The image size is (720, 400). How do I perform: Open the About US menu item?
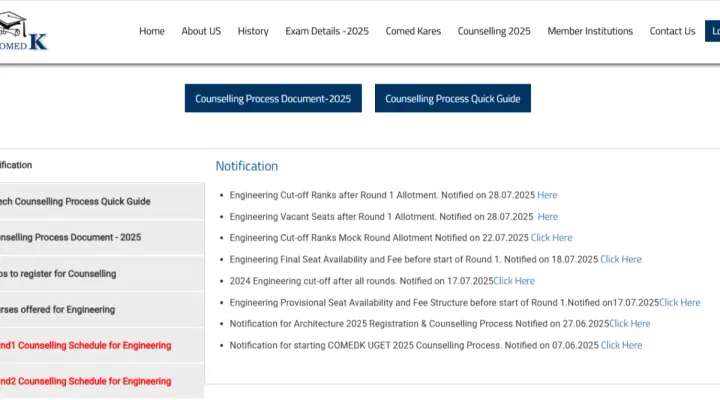201,31
